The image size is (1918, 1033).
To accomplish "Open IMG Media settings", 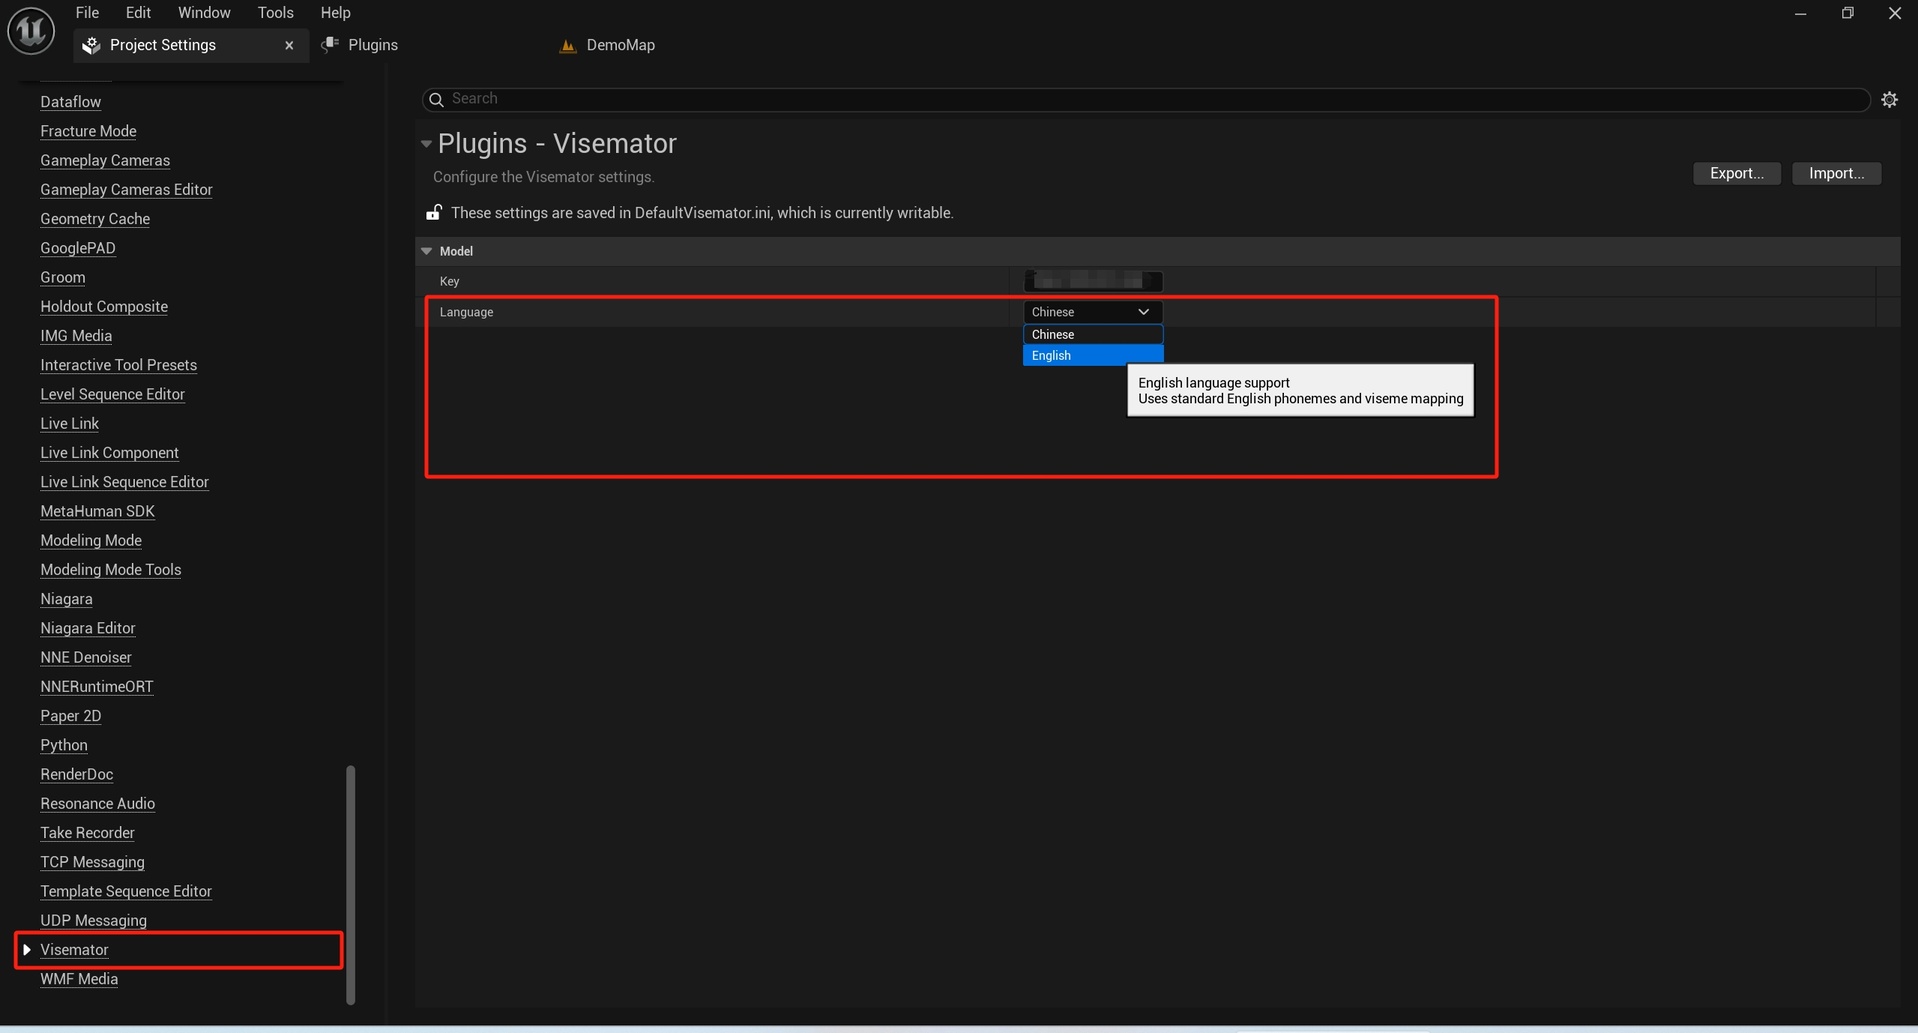I will point(76,336).
